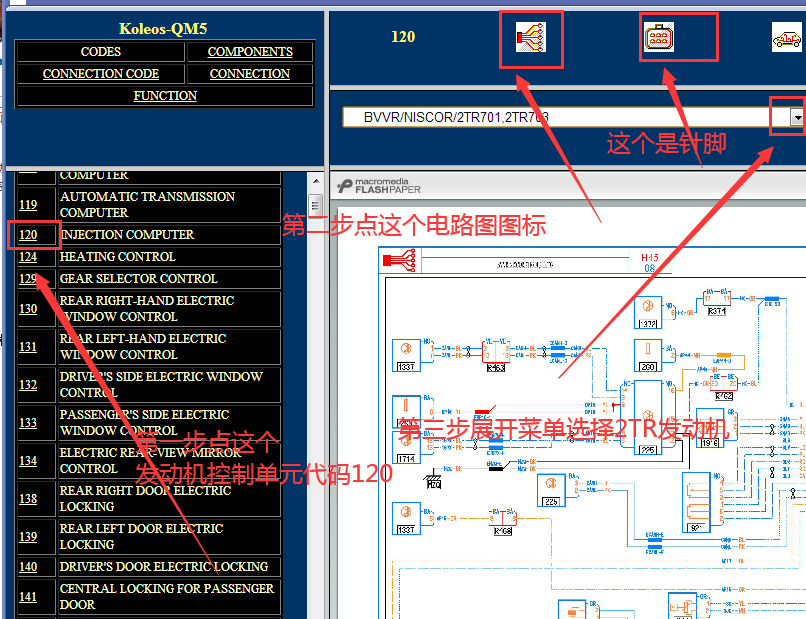Select REAR LEFT DOOR ELECTRIC LOCKING text
Viewport: 806px width, 619px height.
click(141, 537)
